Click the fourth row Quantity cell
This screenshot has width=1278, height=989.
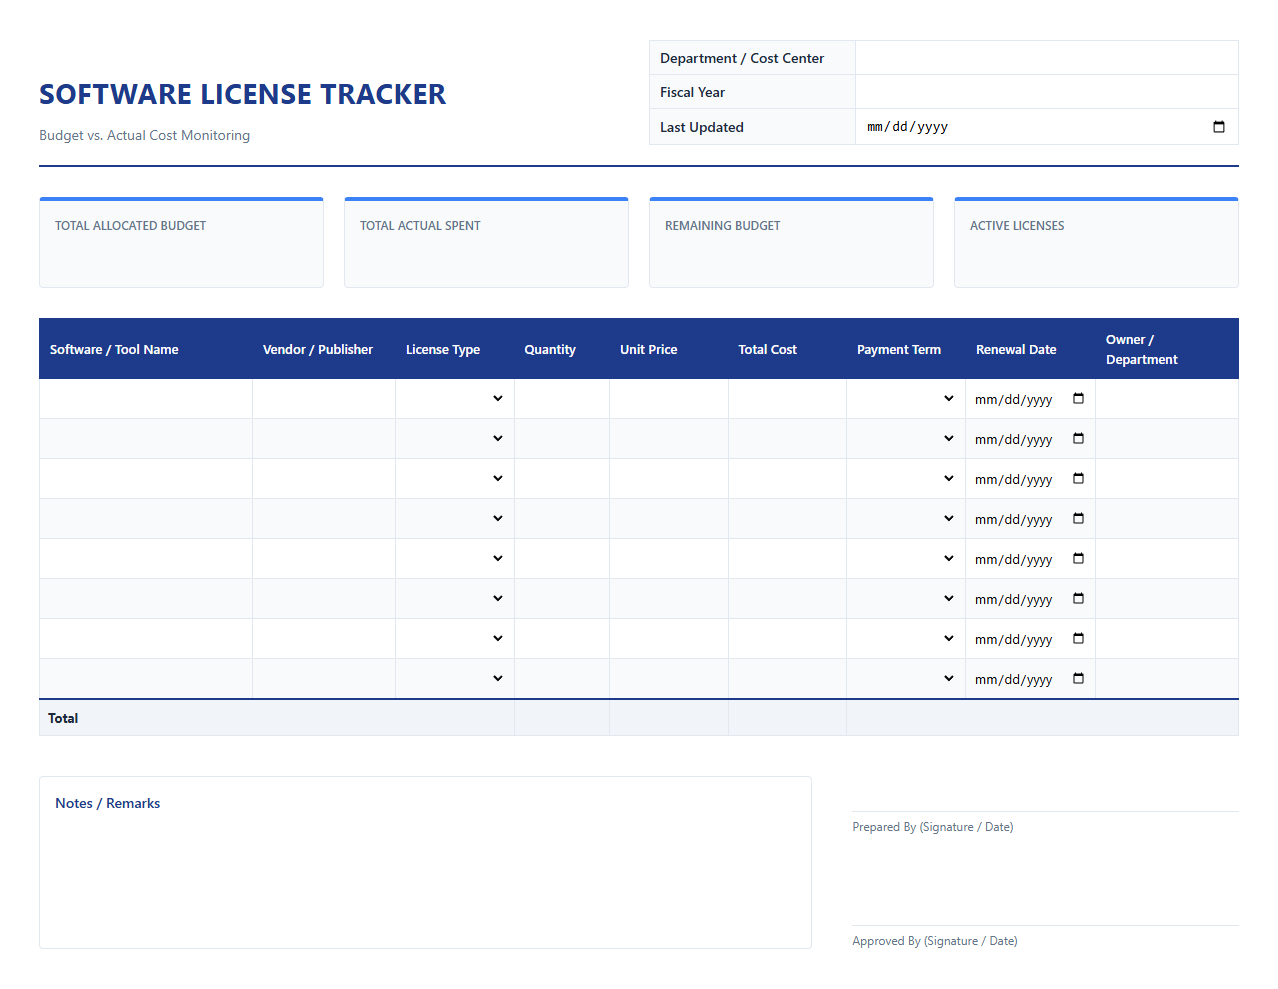[x=562, y=519]
